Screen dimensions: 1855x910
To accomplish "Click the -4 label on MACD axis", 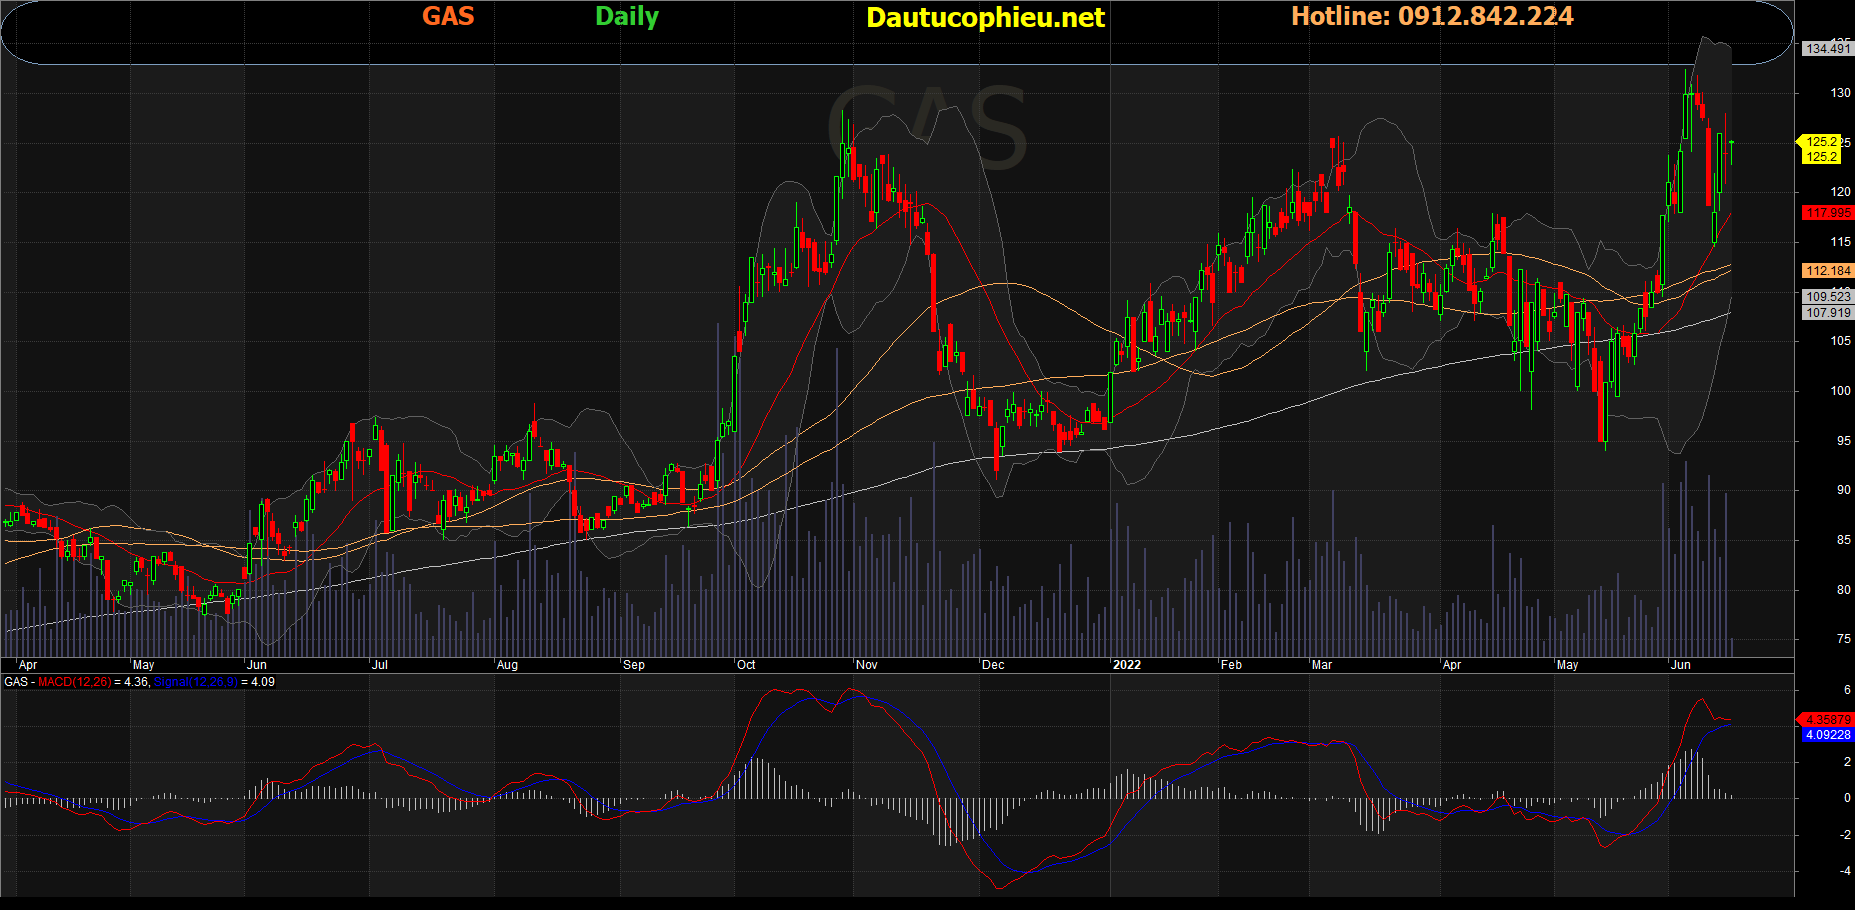I will pyautogui.click(x=1844, y=871).
